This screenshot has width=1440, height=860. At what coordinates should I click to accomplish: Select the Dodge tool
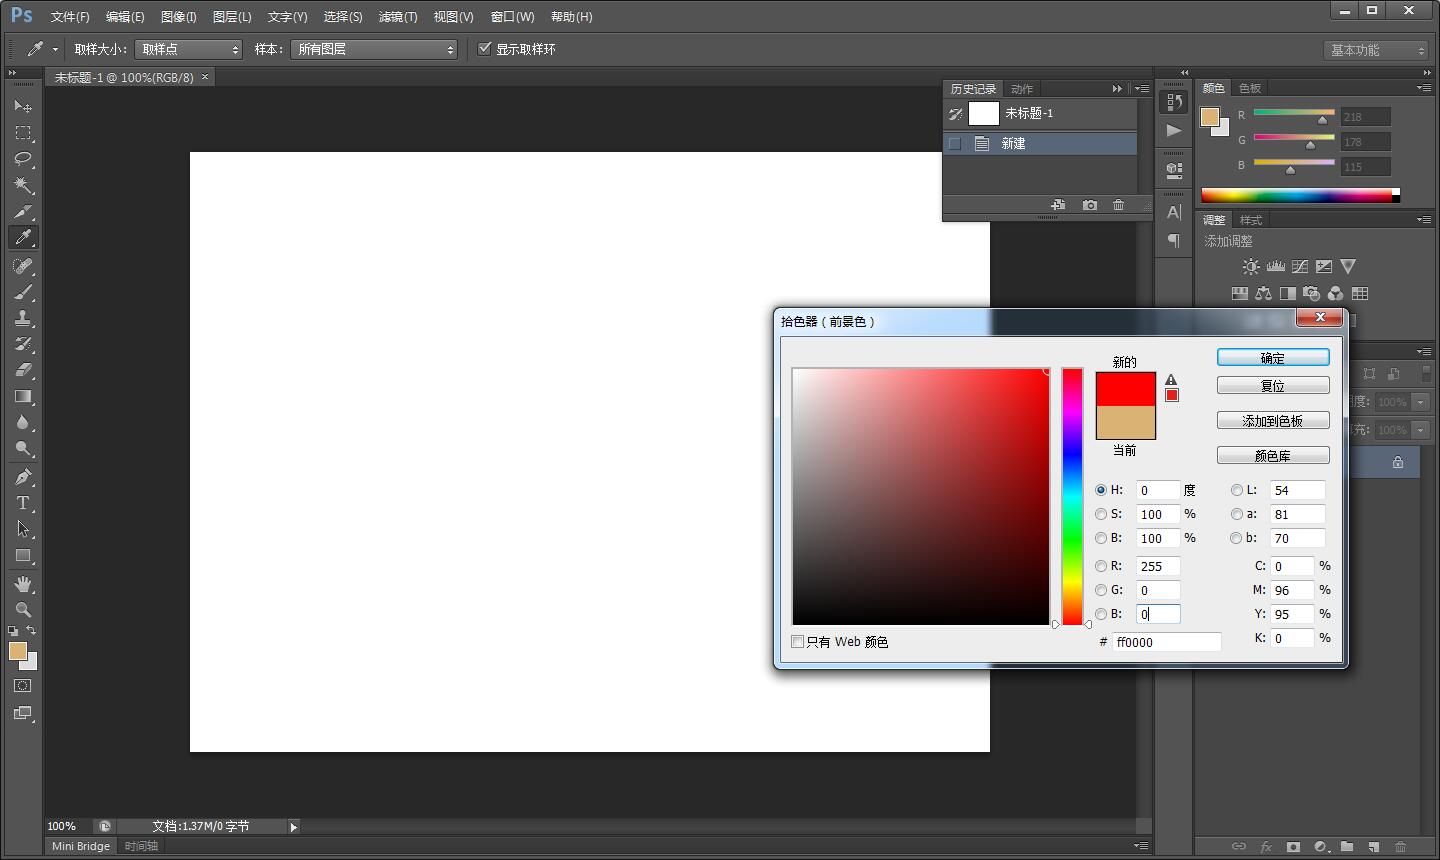click(23, 448)
